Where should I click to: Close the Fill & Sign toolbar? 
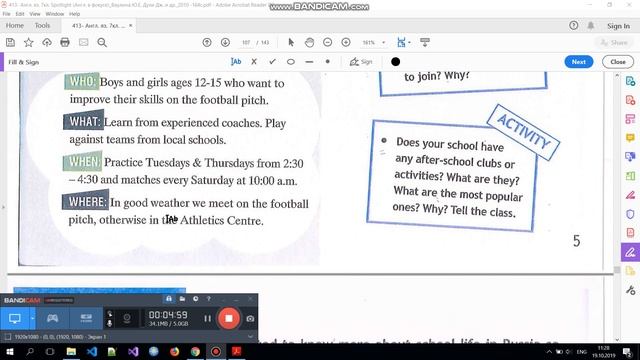pos(618,62)
